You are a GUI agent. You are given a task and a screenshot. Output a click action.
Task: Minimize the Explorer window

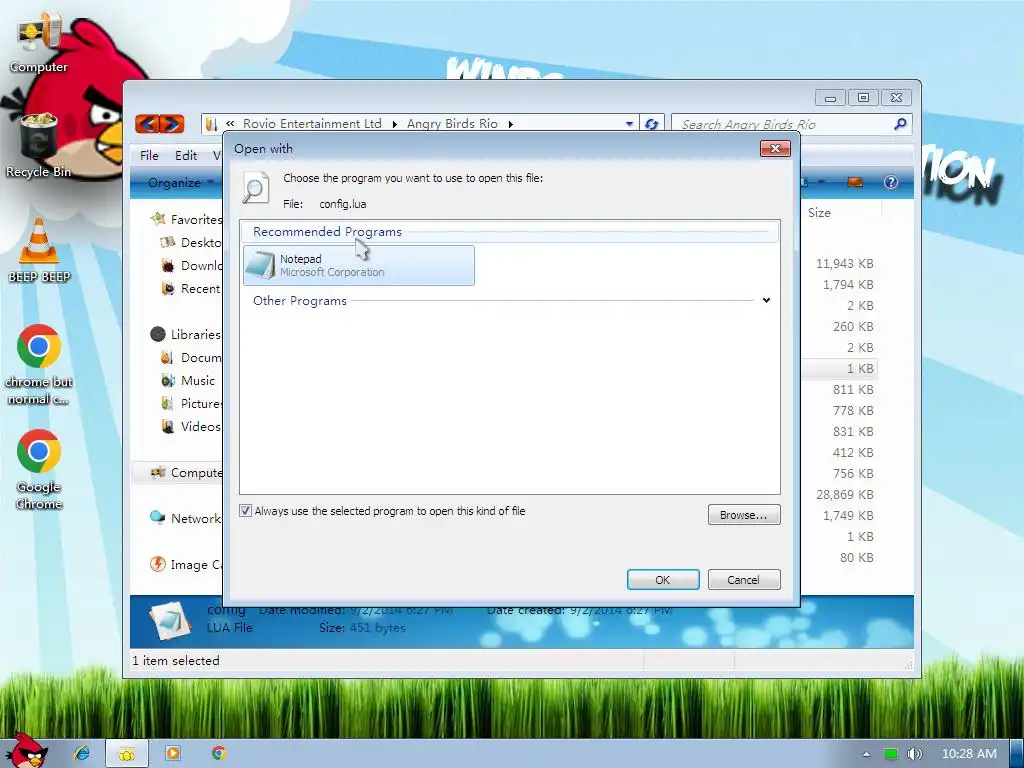point(830,98)
